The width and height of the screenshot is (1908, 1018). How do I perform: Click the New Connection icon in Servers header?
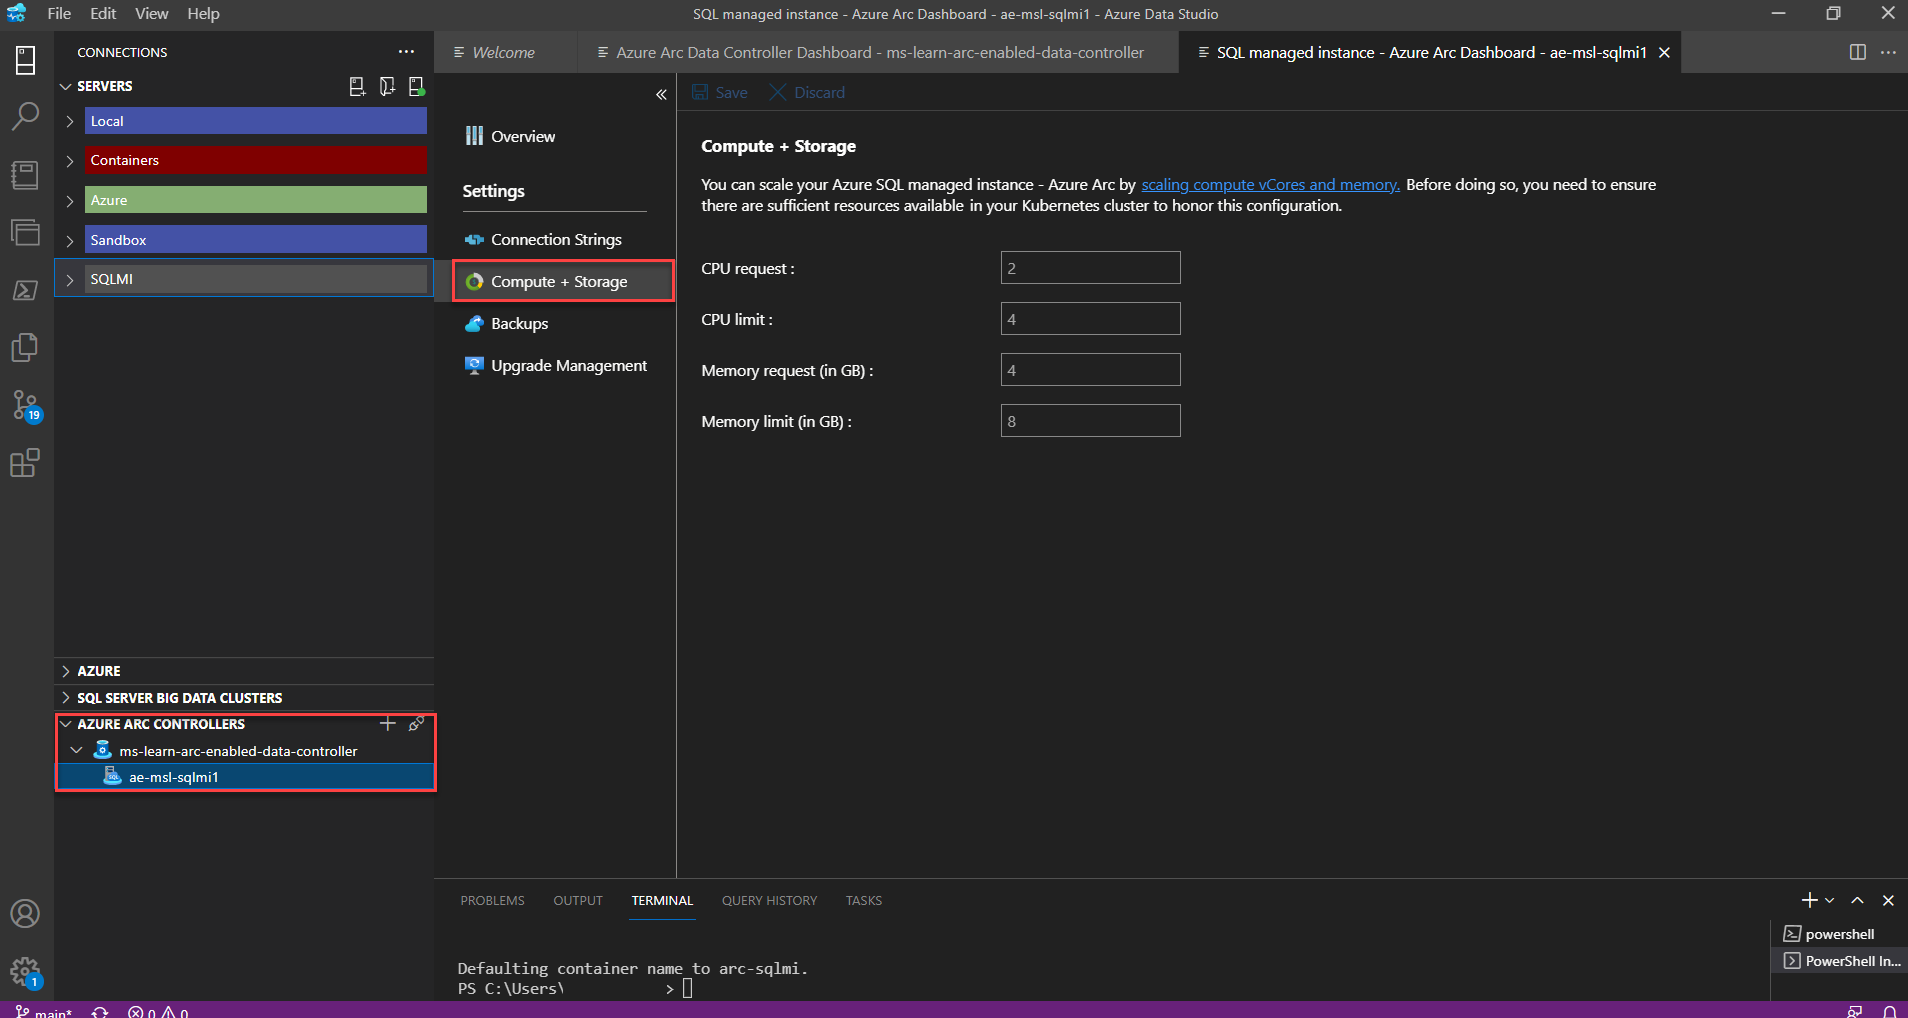[x=357, y=86]
